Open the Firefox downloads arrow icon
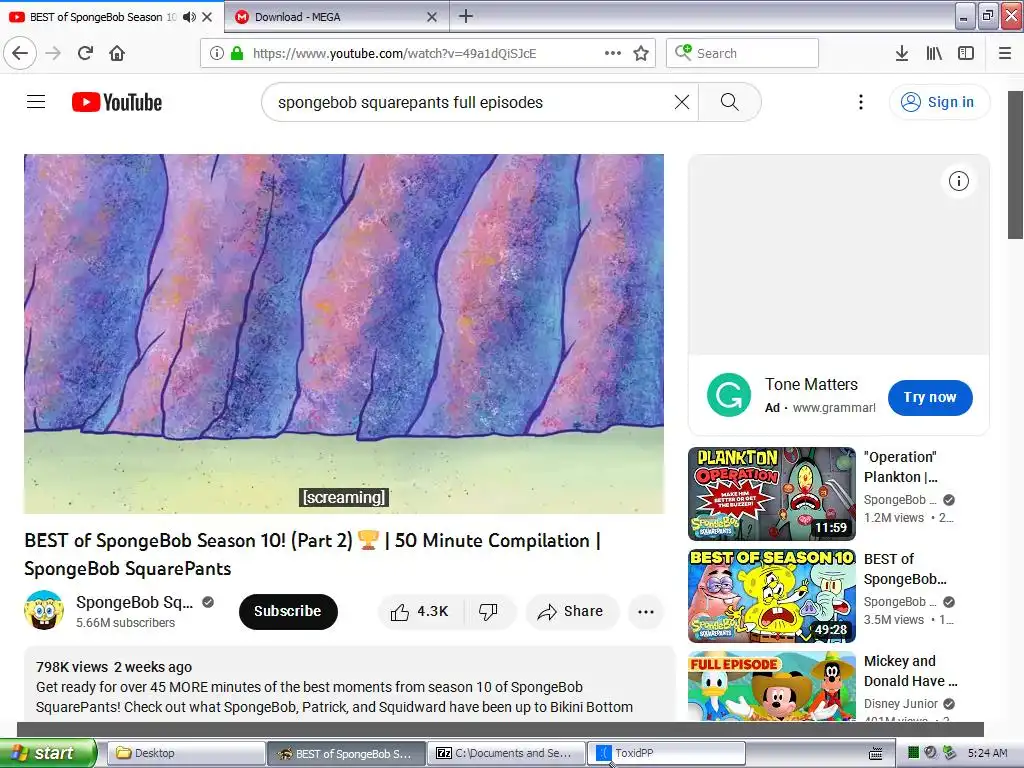1024x768 pixels. coord(901,53)
